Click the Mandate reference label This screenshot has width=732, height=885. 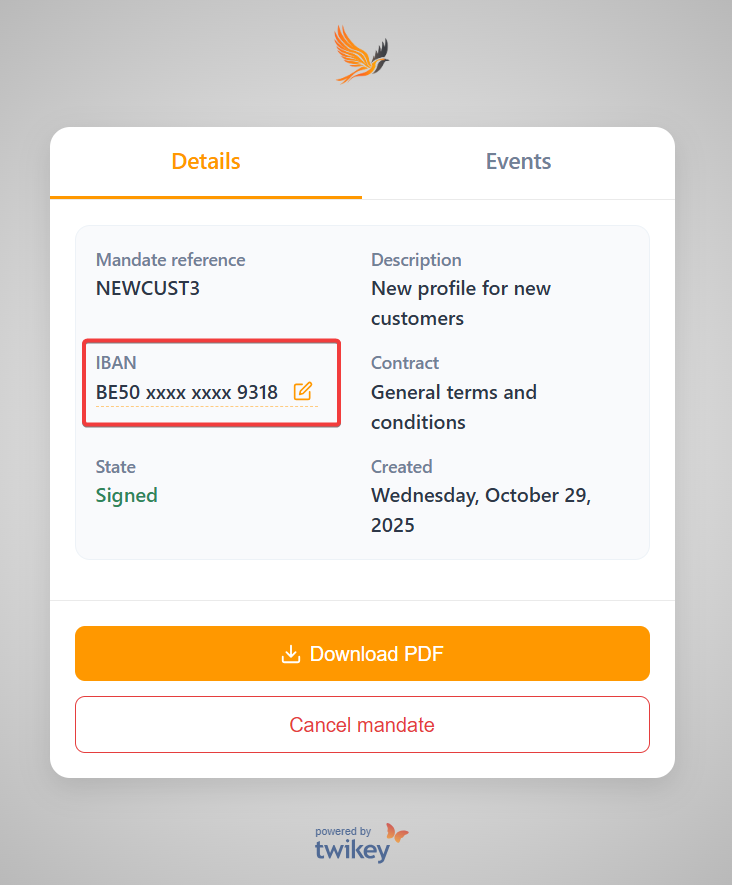tap(170, 260)
